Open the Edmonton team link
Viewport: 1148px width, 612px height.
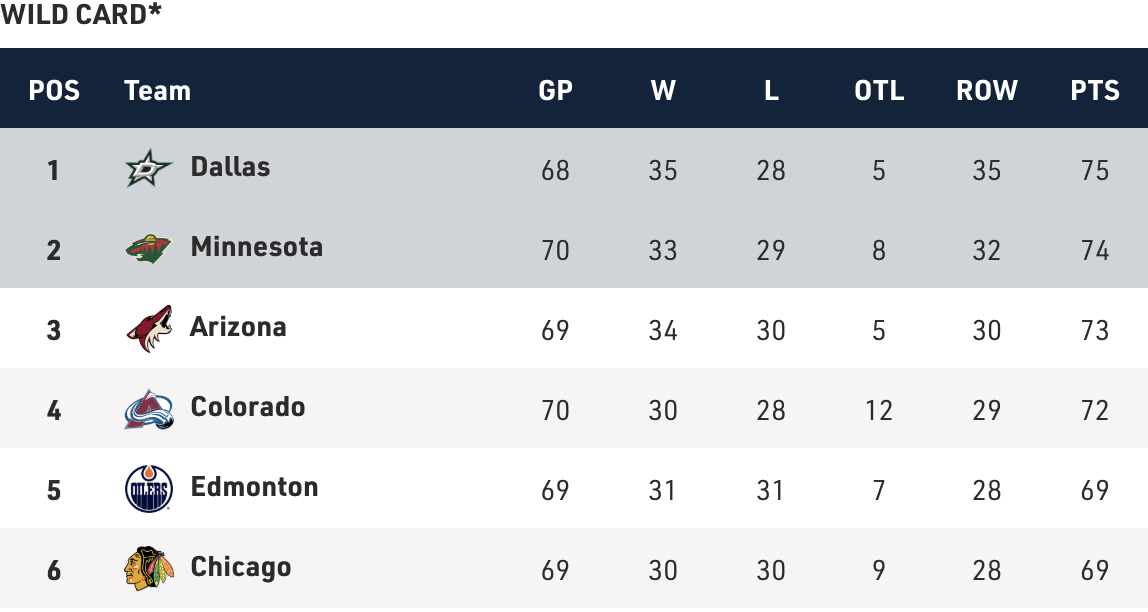pyautogui.click(x=254, y=487)
